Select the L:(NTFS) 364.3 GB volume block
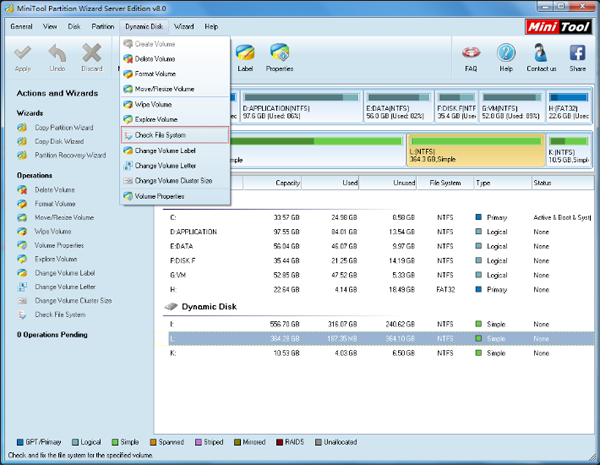600x465 pixels. coord(476,150)
